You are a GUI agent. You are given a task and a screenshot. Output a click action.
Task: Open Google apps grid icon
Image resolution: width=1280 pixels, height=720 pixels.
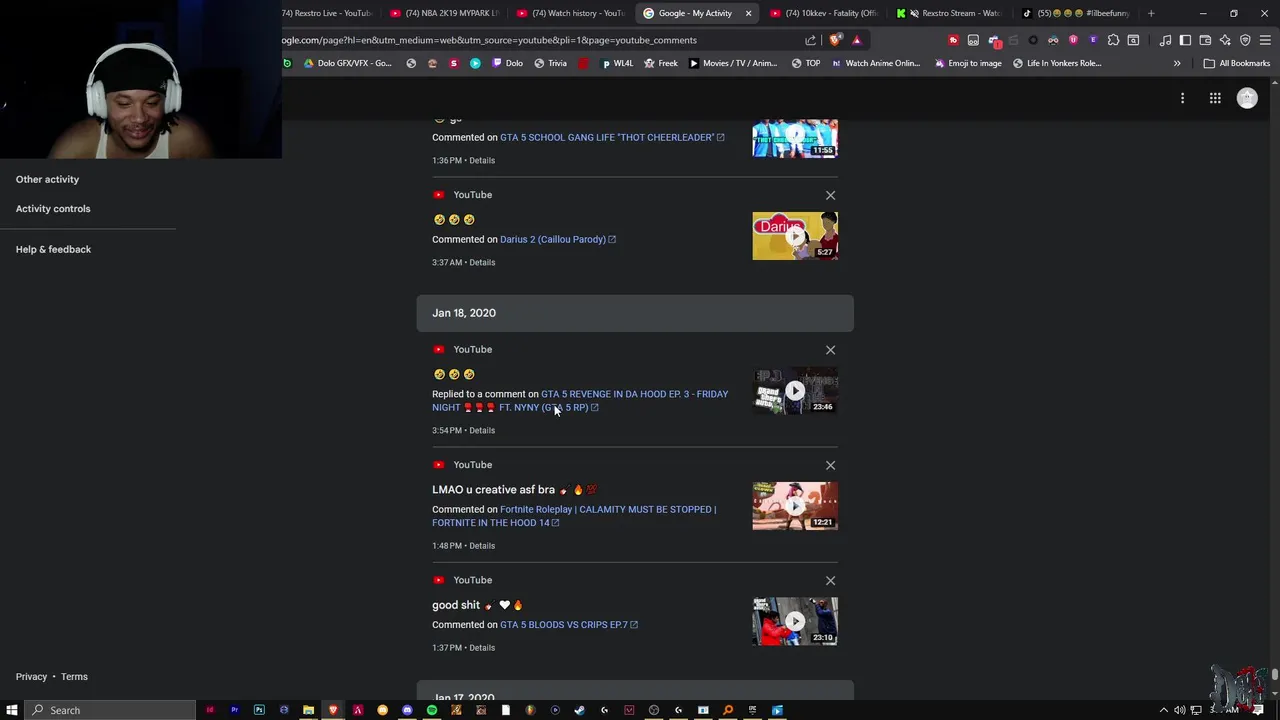tap(1215, 98)
